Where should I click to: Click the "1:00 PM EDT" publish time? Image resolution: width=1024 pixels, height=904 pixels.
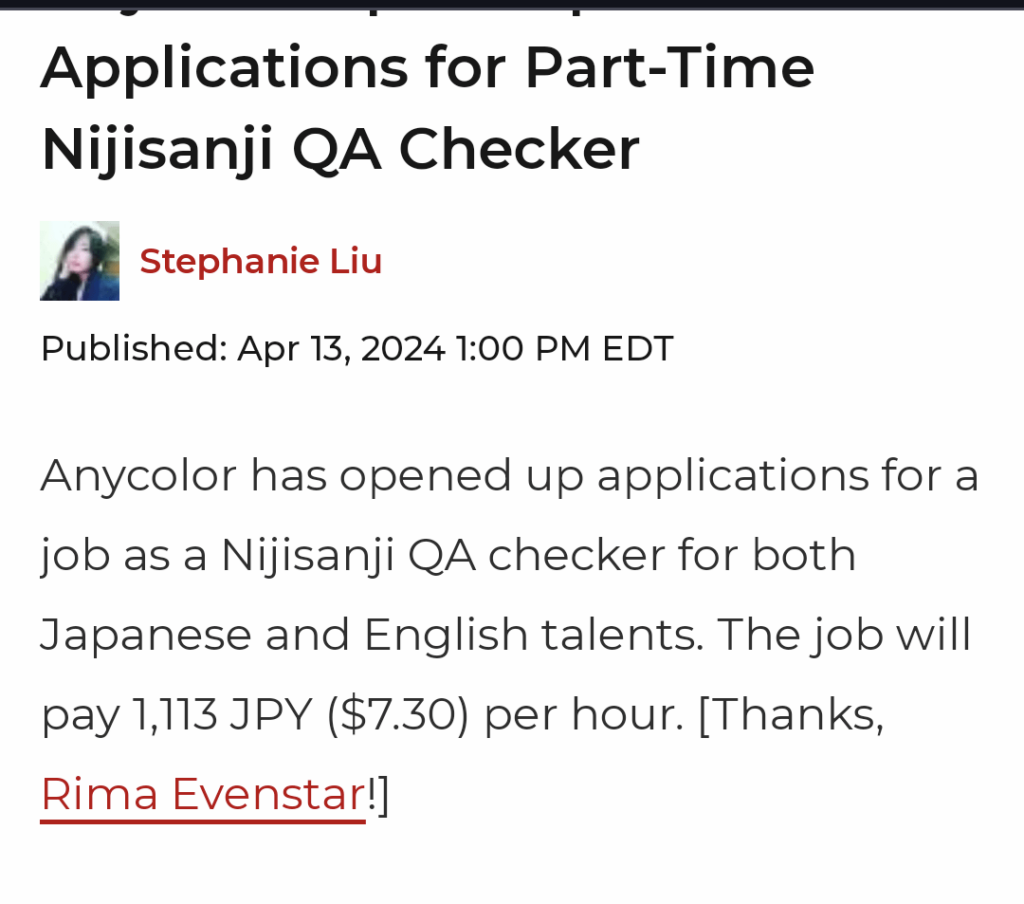click(564, 349)
